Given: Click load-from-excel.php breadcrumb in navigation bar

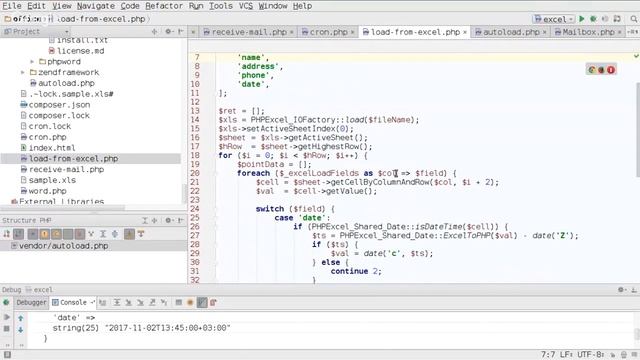Looking at the screenshot, I should (x=100, y=19).
